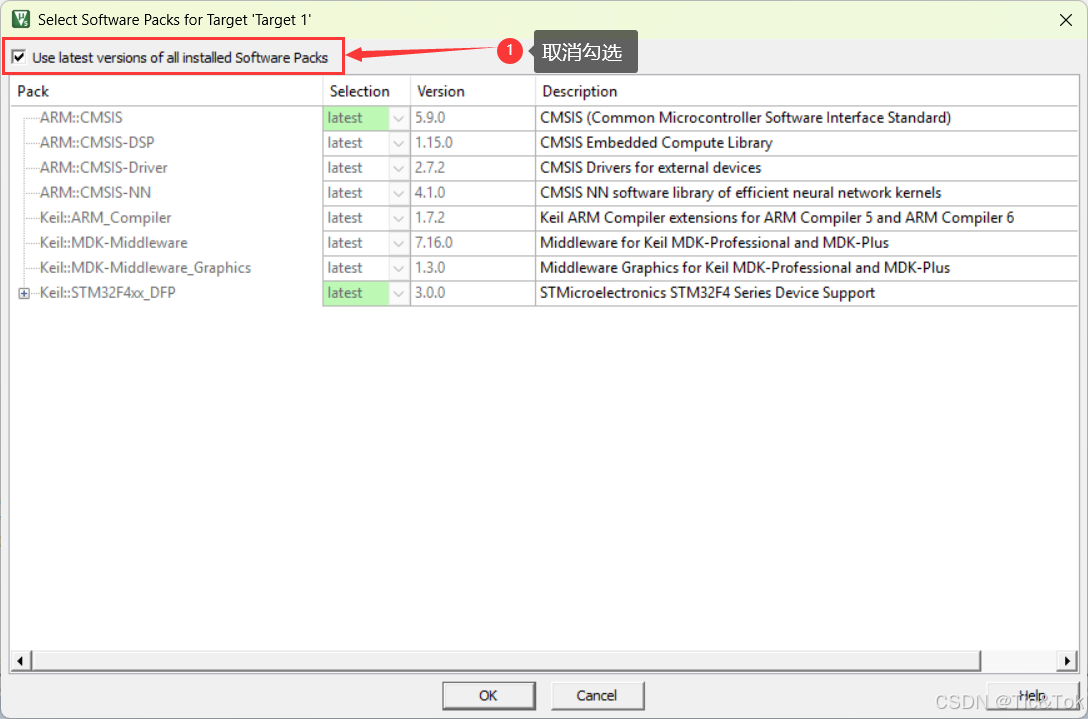
Task: Click version 1.7.2 cell
Action: (x=473, y=219)
